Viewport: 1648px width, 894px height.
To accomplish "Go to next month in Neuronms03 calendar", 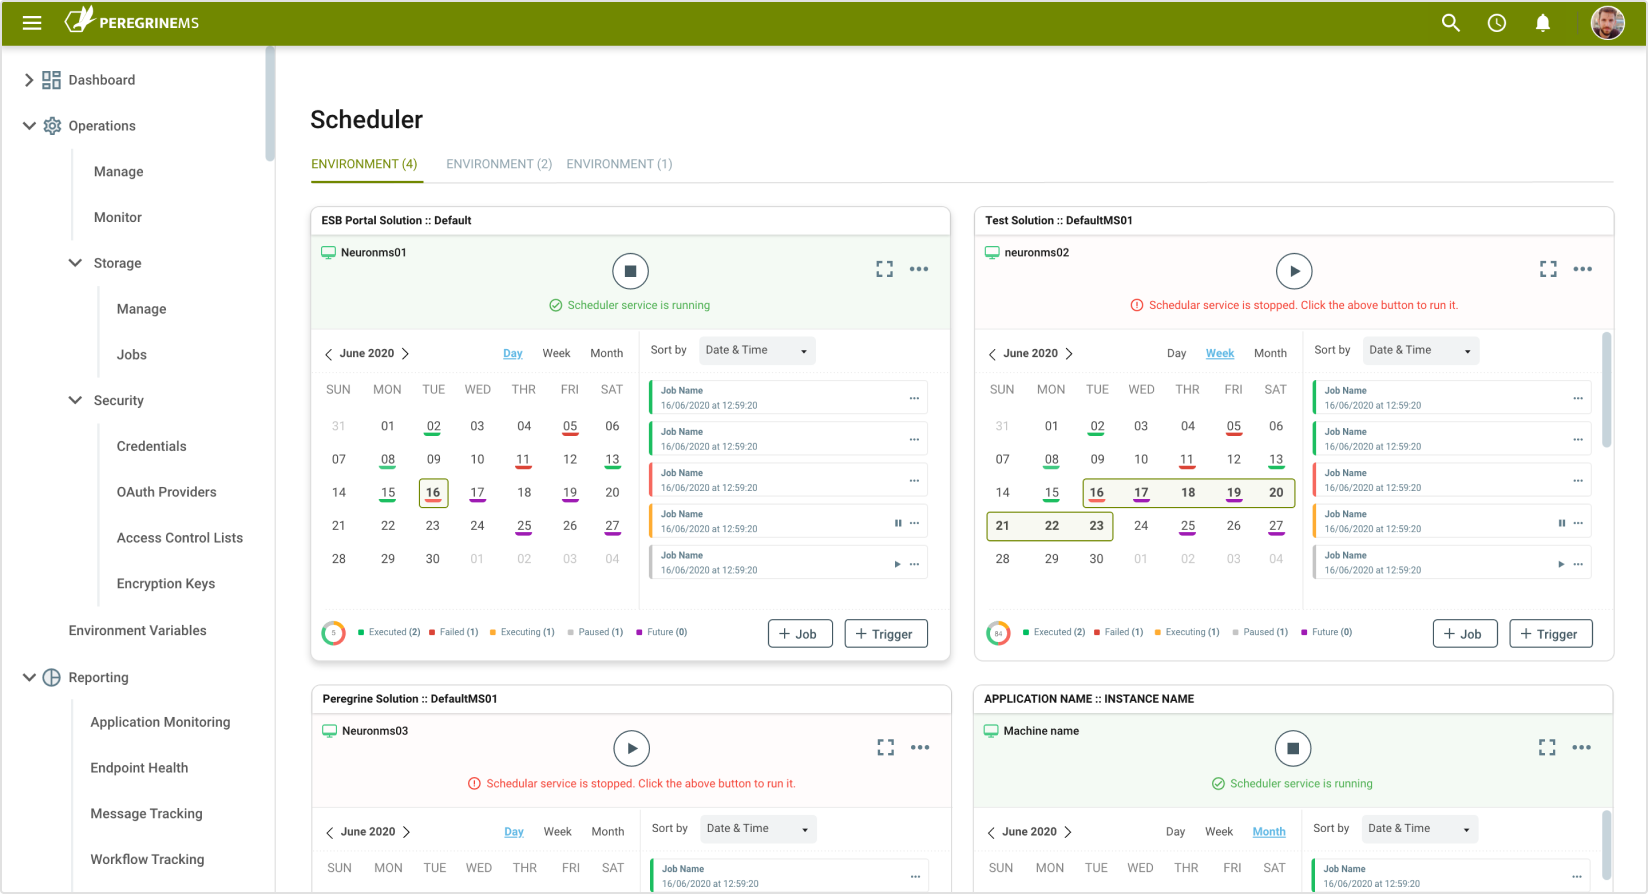I will point(406,832).
